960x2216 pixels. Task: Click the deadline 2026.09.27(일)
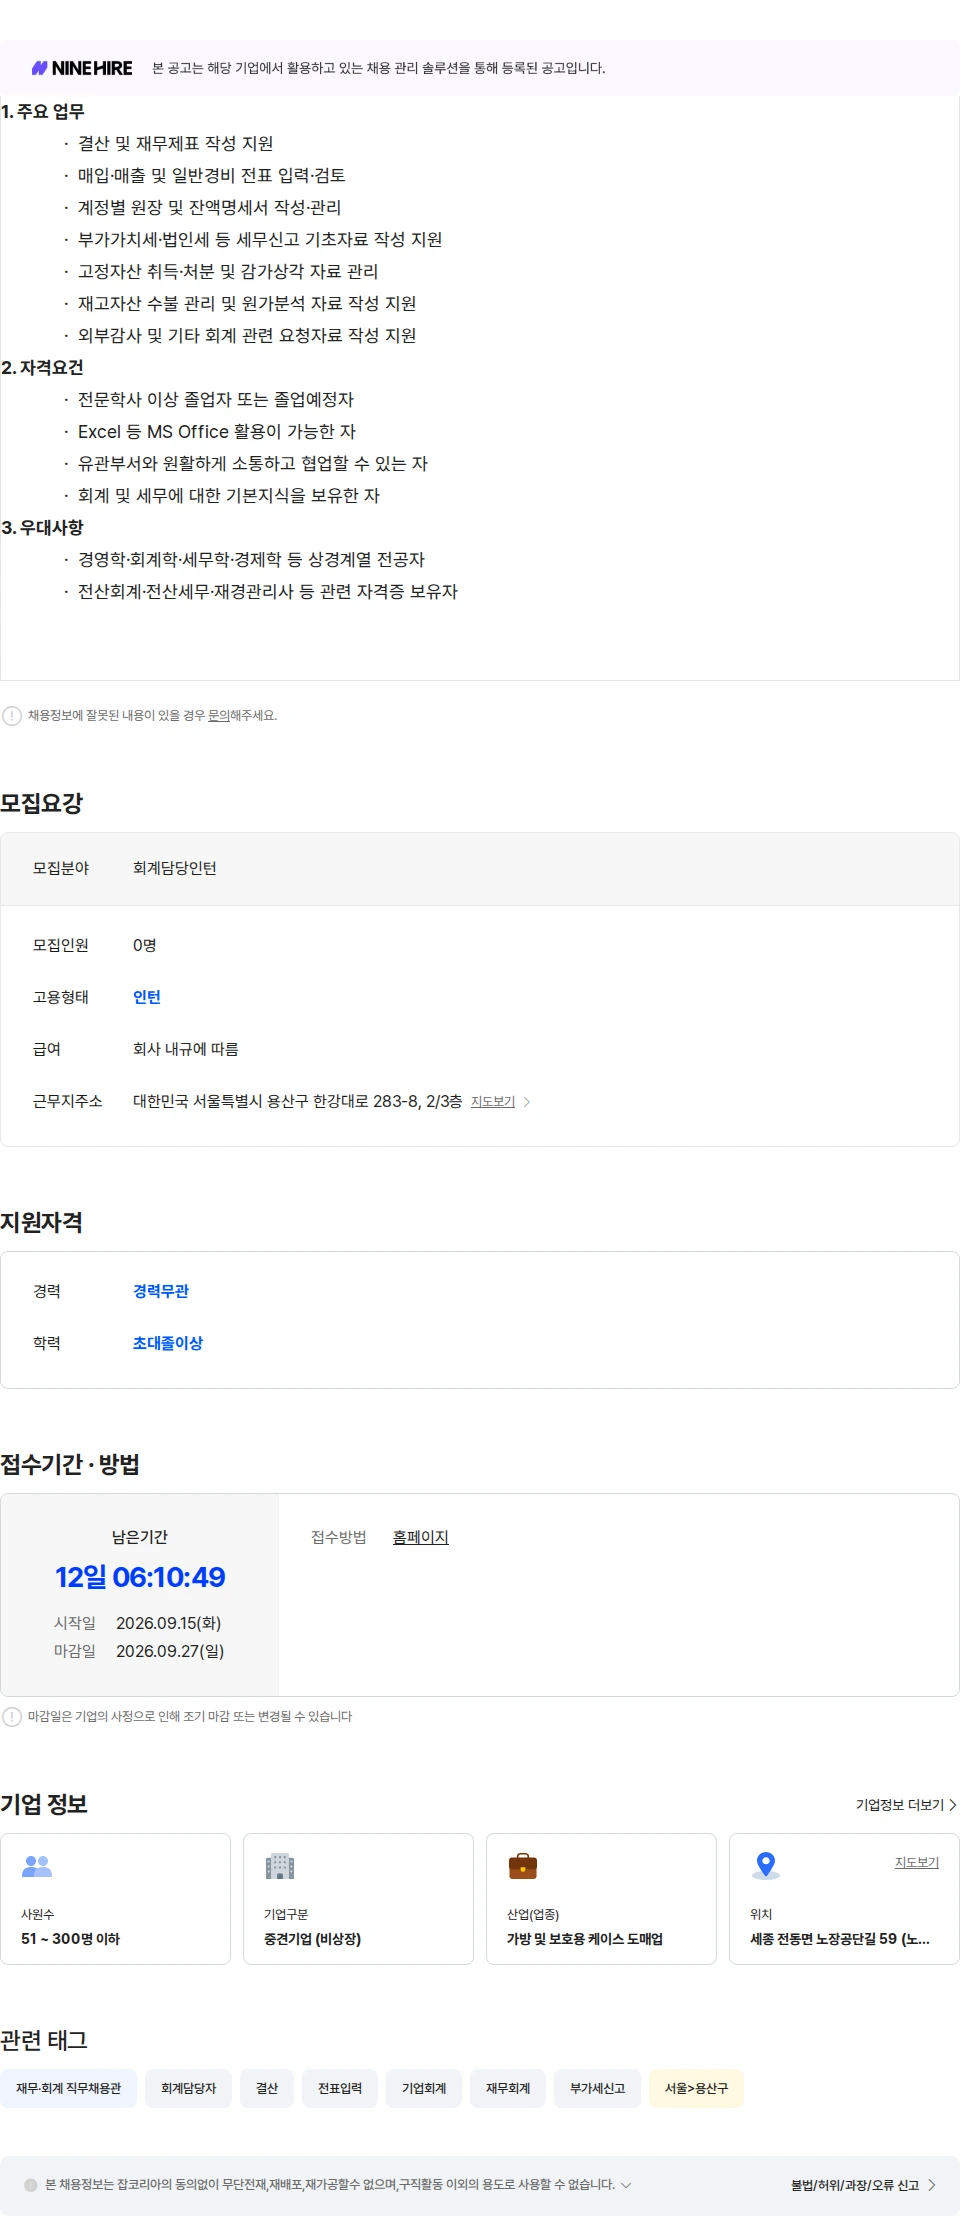pos(170,1651)
